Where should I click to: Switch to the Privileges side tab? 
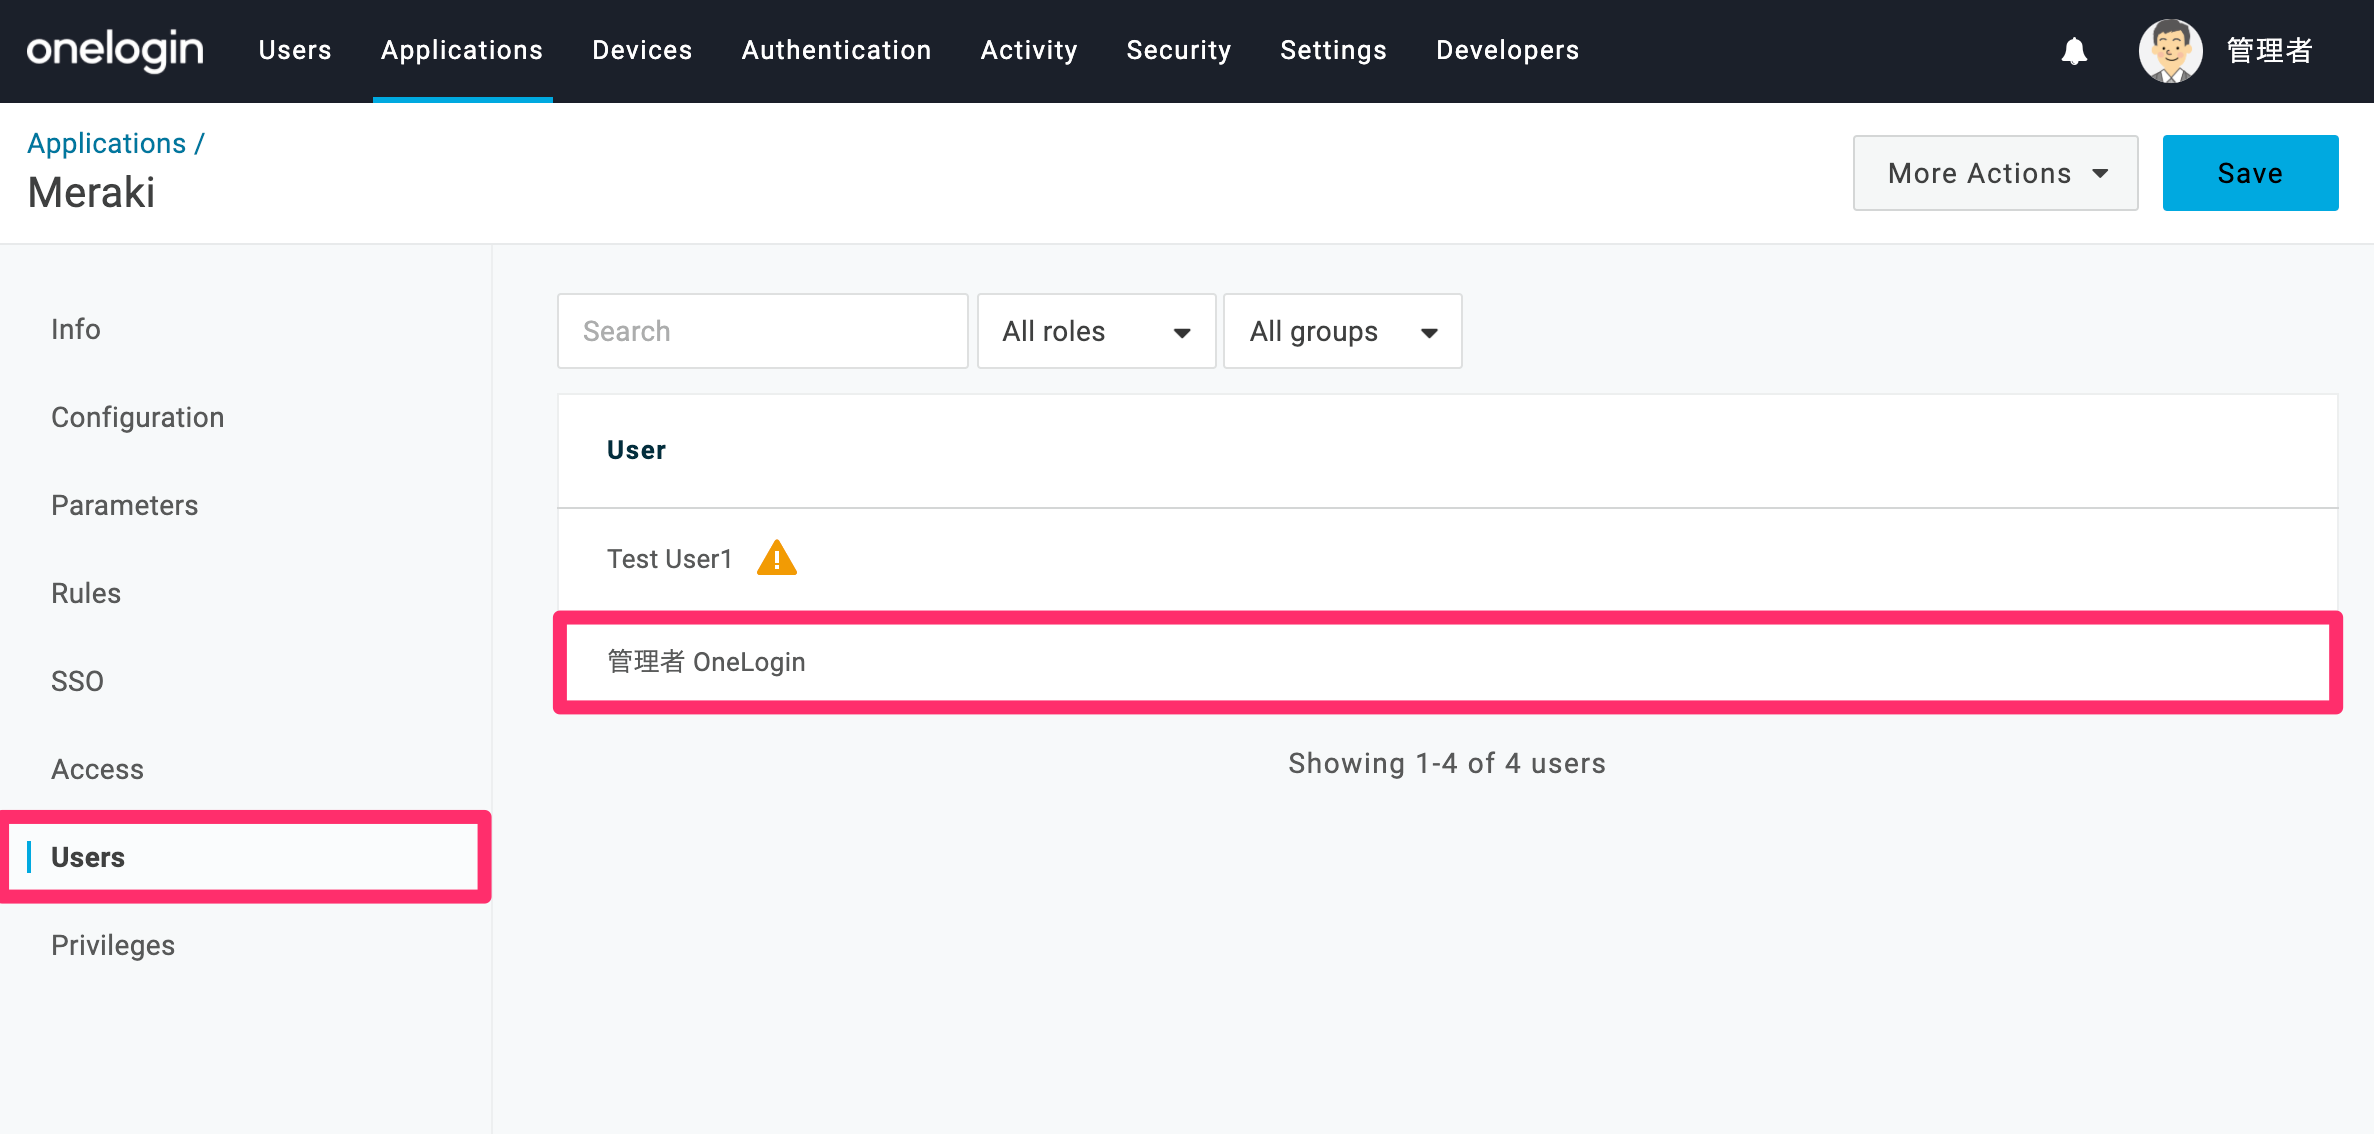113,945
